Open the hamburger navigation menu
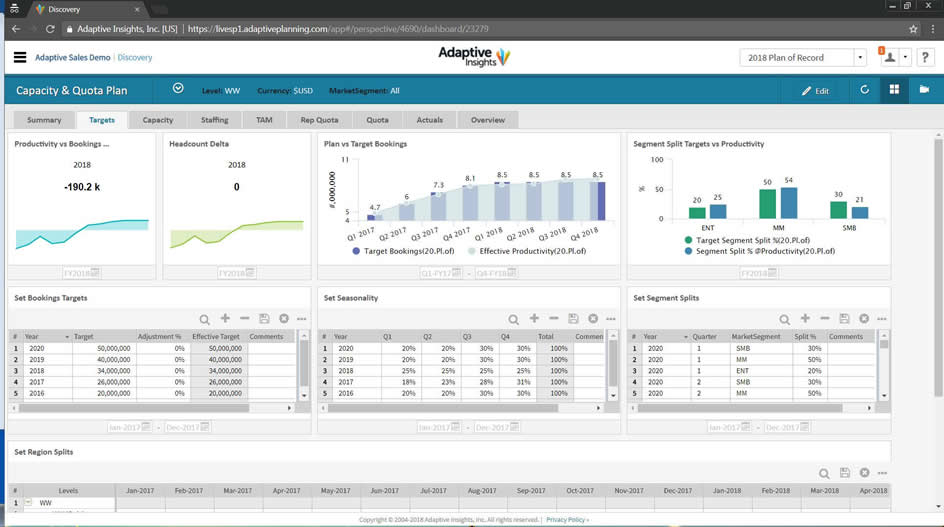The image size is (944, 527). 20,57
